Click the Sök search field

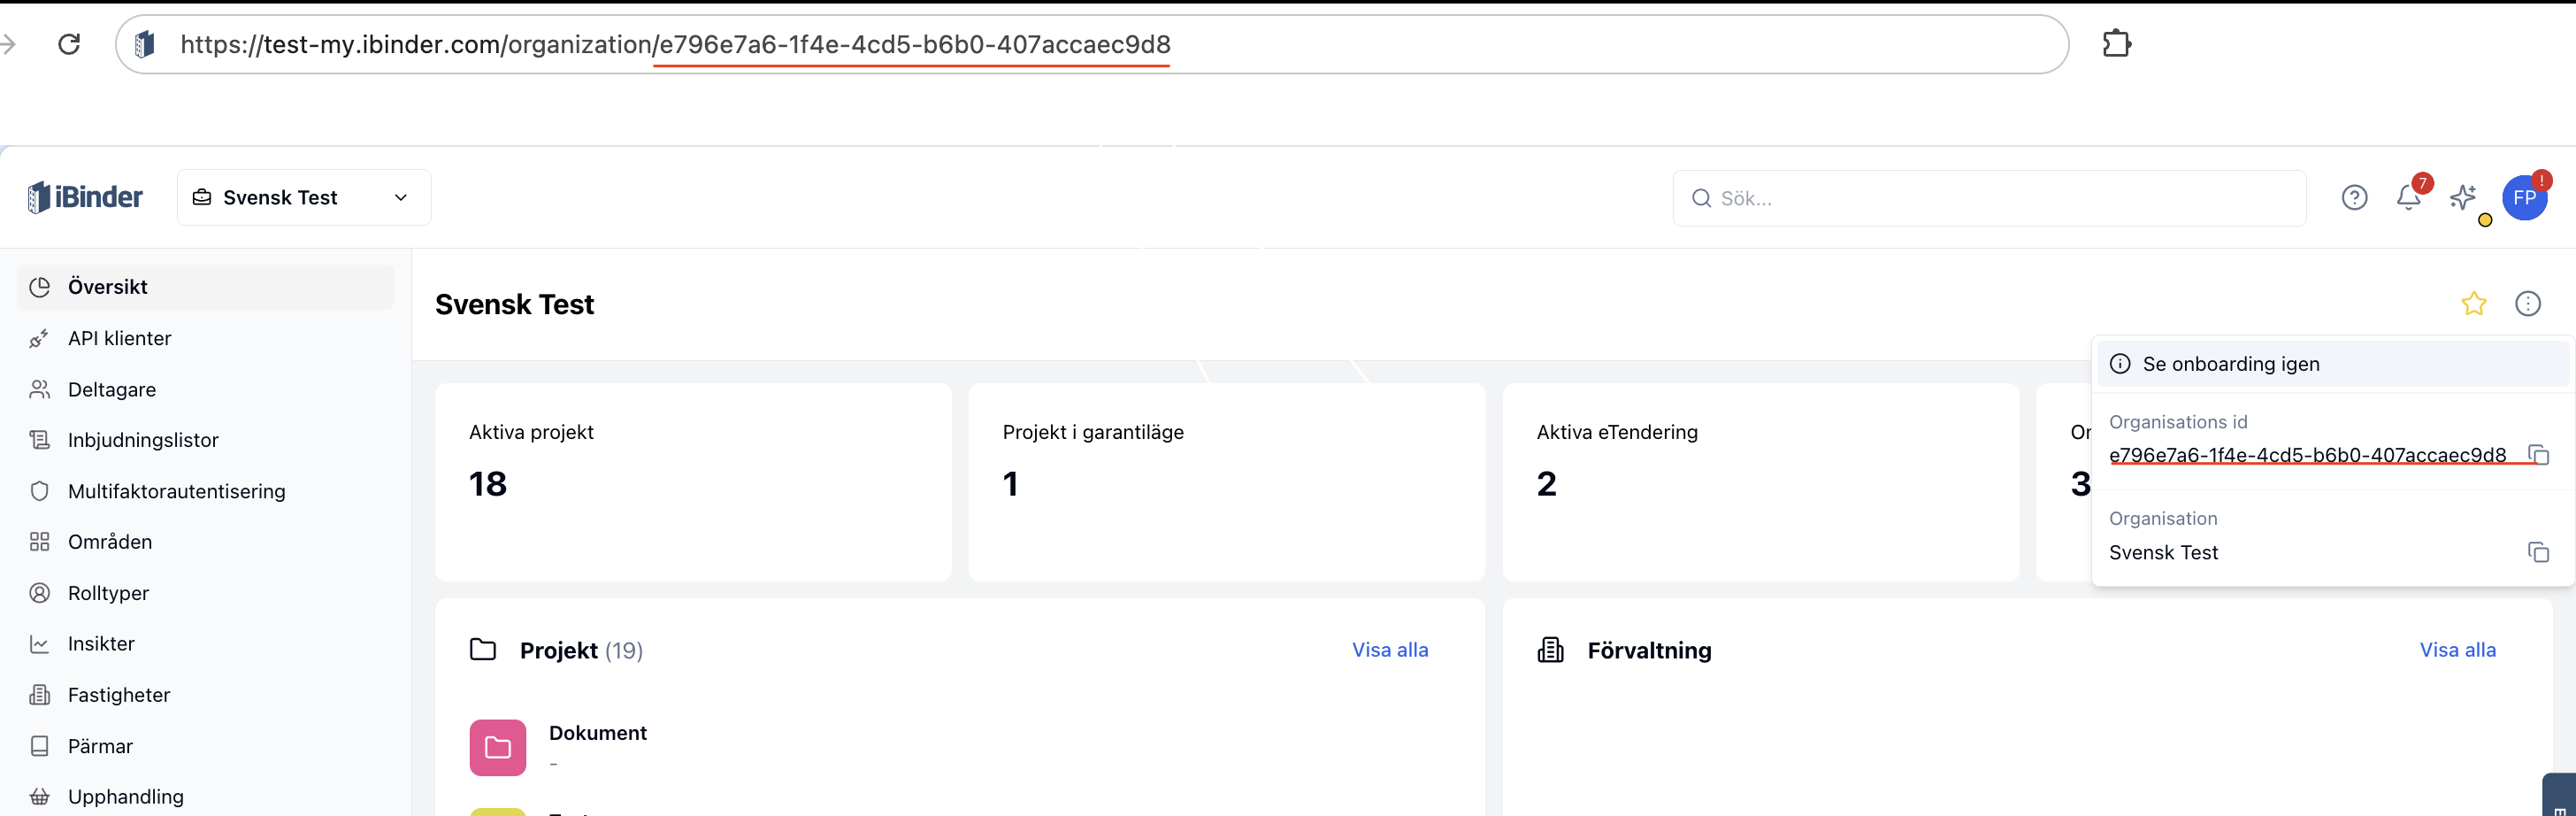pyautogui.click(x=1989, y=198)
